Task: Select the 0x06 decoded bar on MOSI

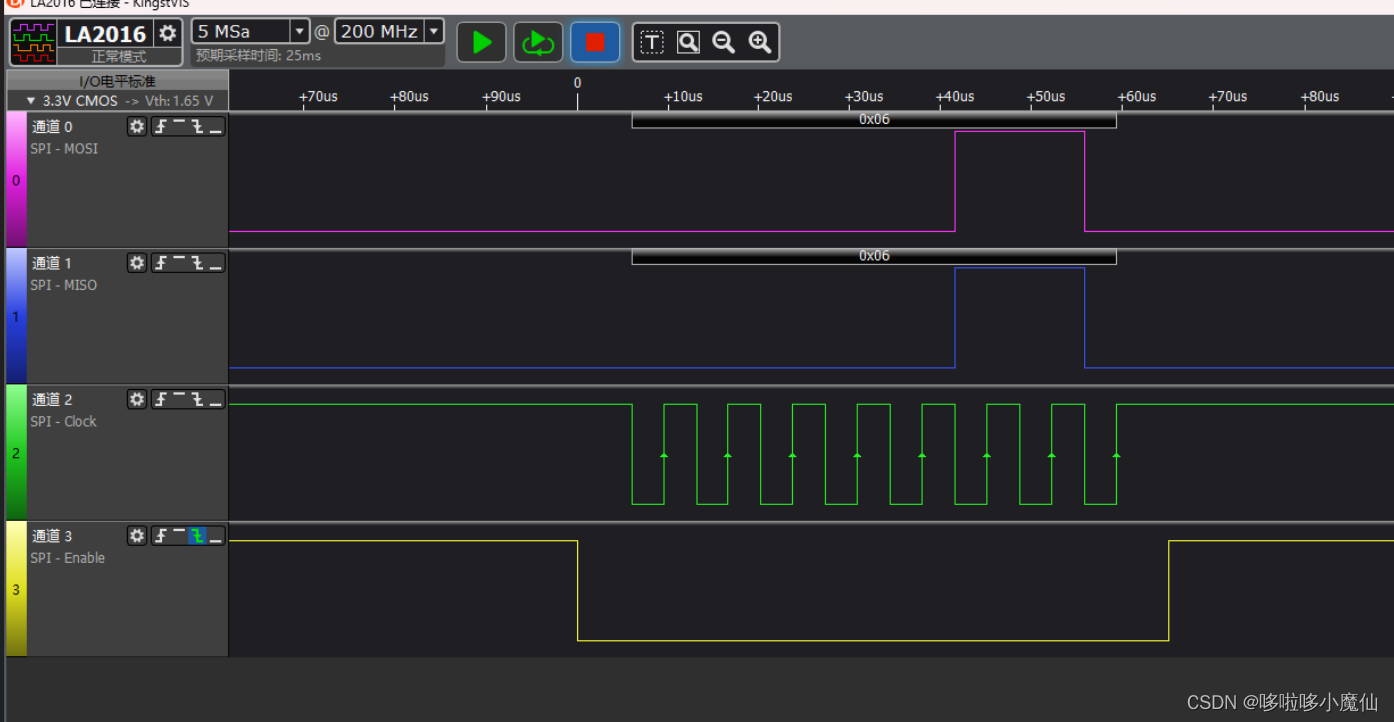Action: coord(874,119)
